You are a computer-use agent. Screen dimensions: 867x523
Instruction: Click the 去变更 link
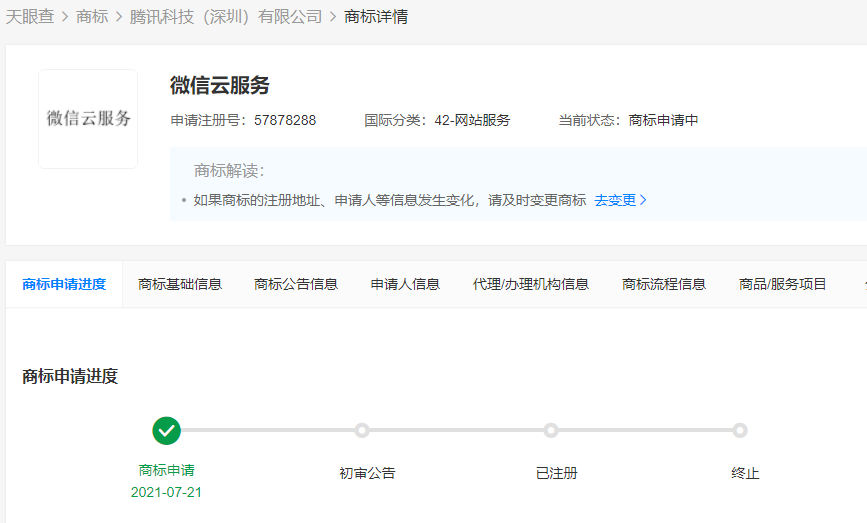(615, 200)
